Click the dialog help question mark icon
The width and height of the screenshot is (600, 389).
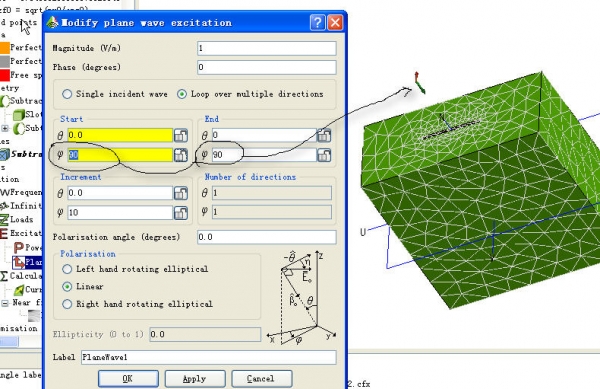pyautogui.click(x=318, y=23)
